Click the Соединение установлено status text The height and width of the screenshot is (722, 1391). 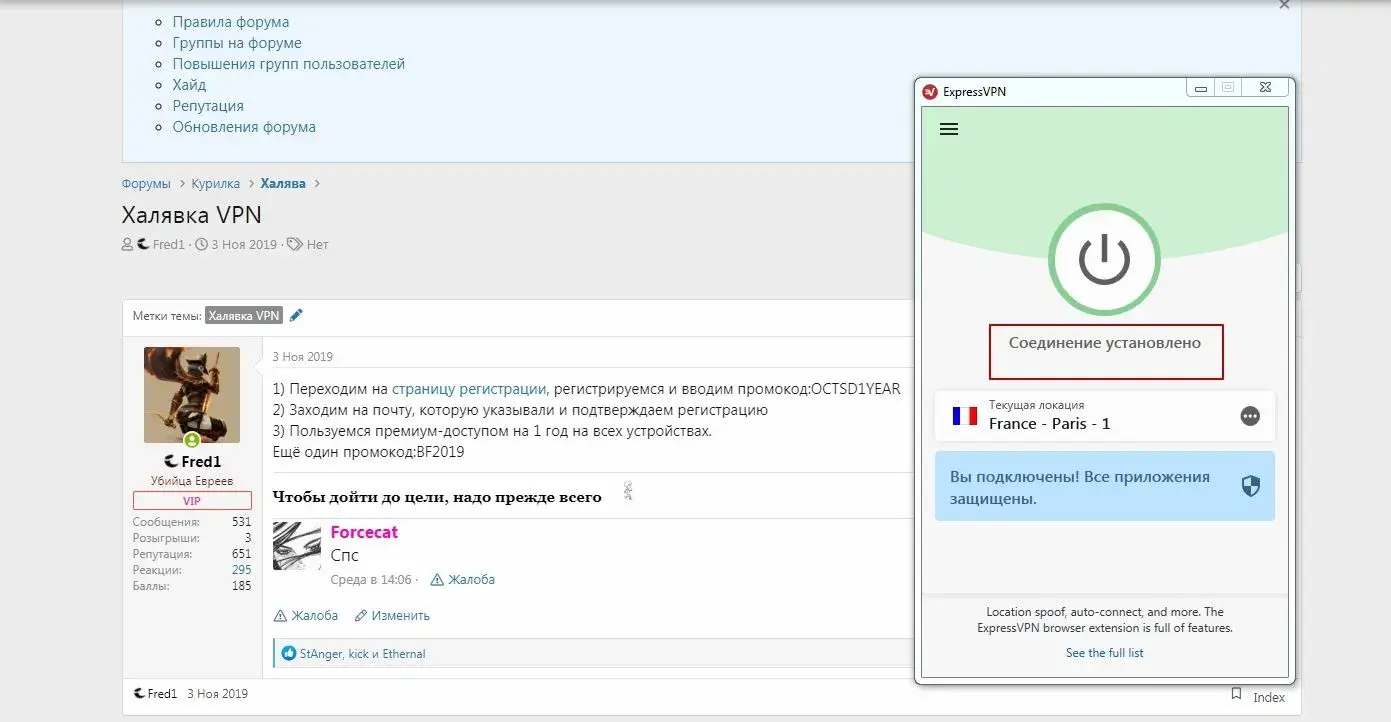1105,343
